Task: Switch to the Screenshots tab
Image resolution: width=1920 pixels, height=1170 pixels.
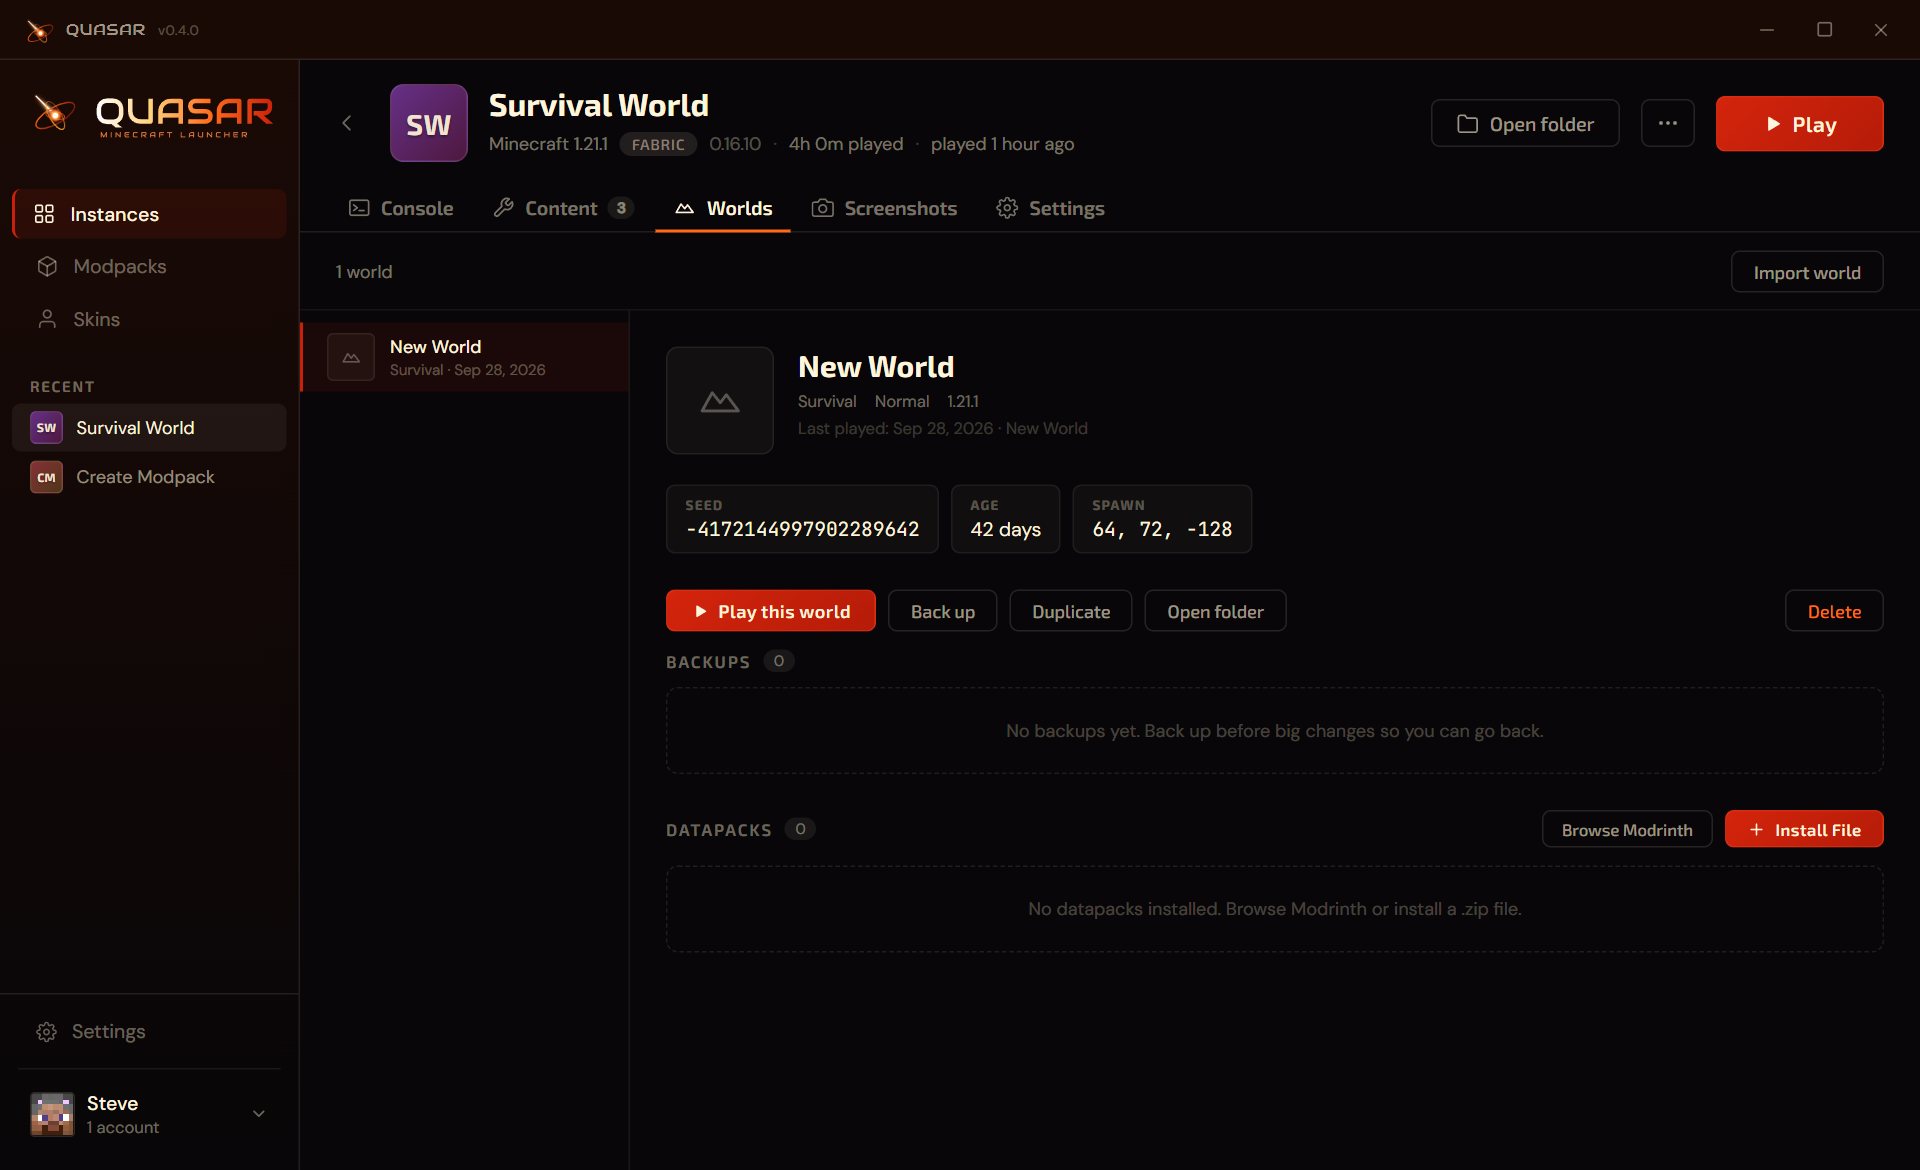Action: [x=884, y=208]
